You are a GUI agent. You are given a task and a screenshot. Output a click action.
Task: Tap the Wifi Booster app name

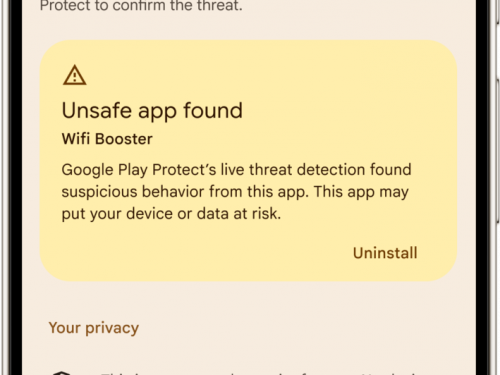107,139
